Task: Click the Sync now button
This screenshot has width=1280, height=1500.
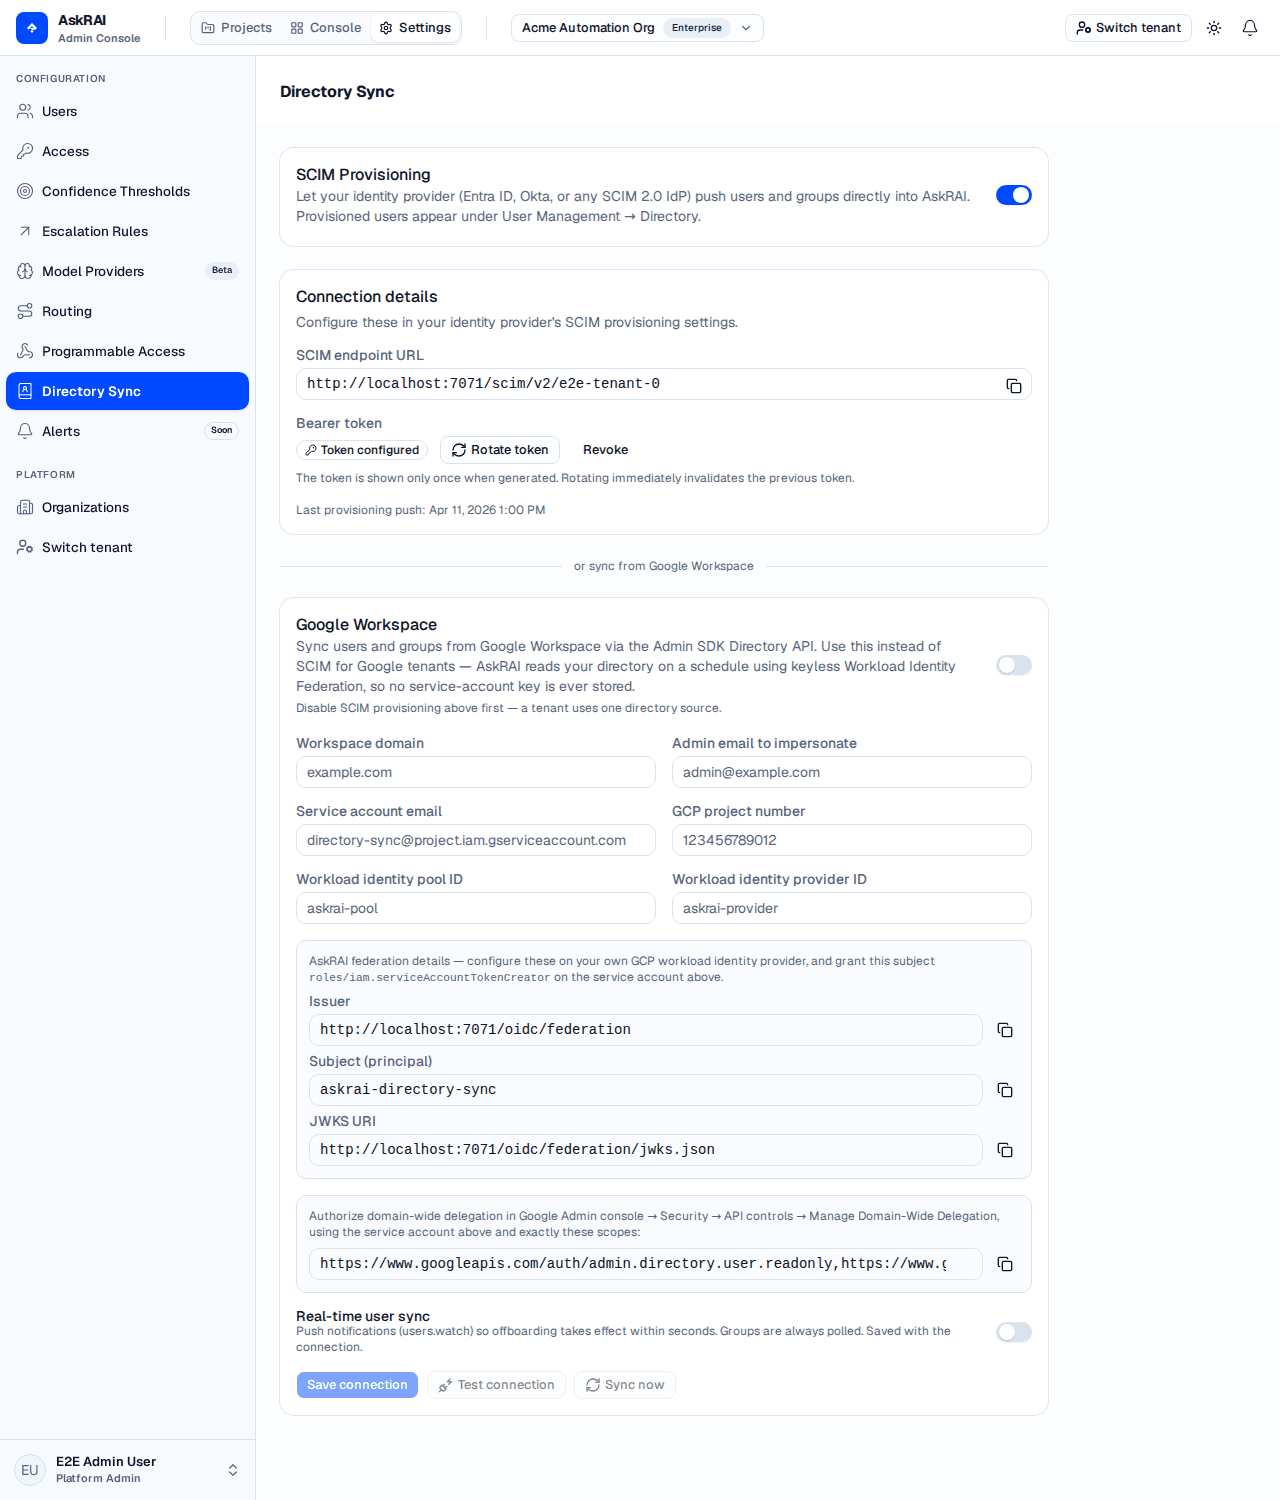Action: (x=625, y=1385)
